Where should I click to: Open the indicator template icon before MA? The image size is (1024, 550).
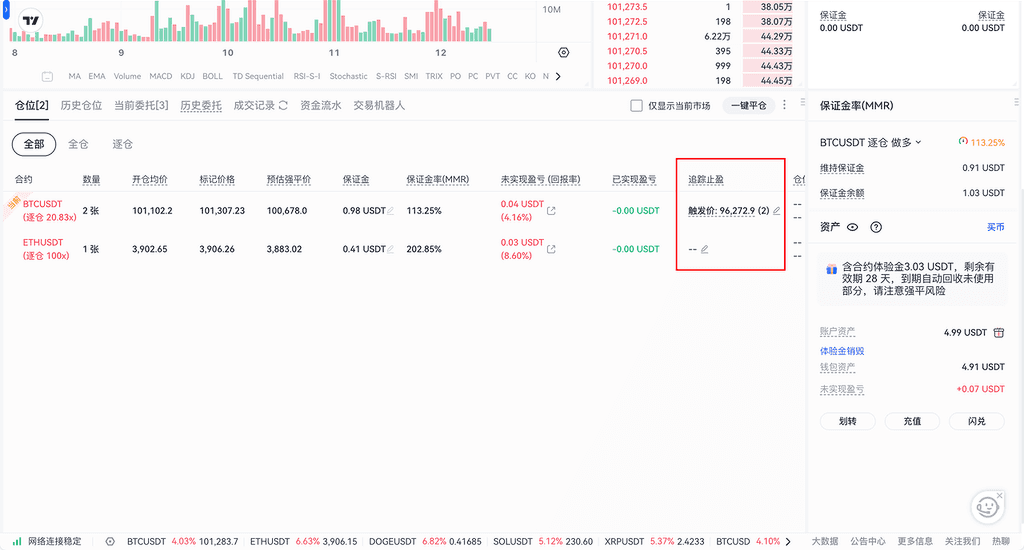(x=47, y=77)
